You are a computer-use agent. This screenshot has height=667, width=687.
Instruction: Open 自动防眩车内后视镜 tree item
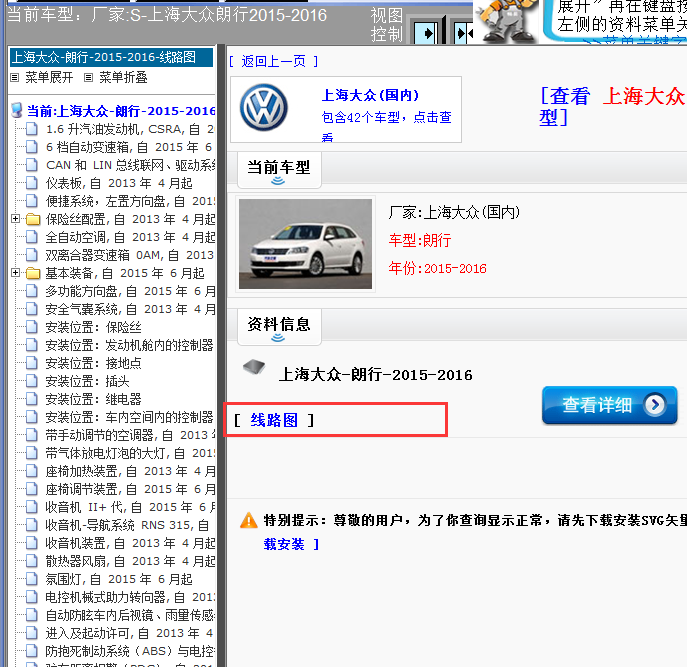[130, 615]
